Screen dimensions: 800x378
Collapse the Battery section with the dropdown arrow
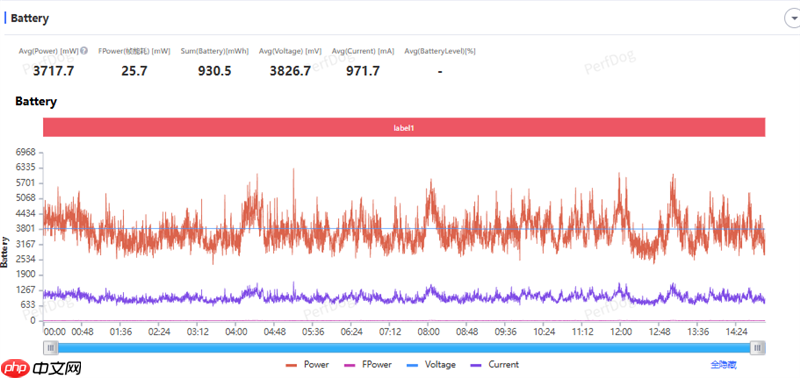(793, 18)
